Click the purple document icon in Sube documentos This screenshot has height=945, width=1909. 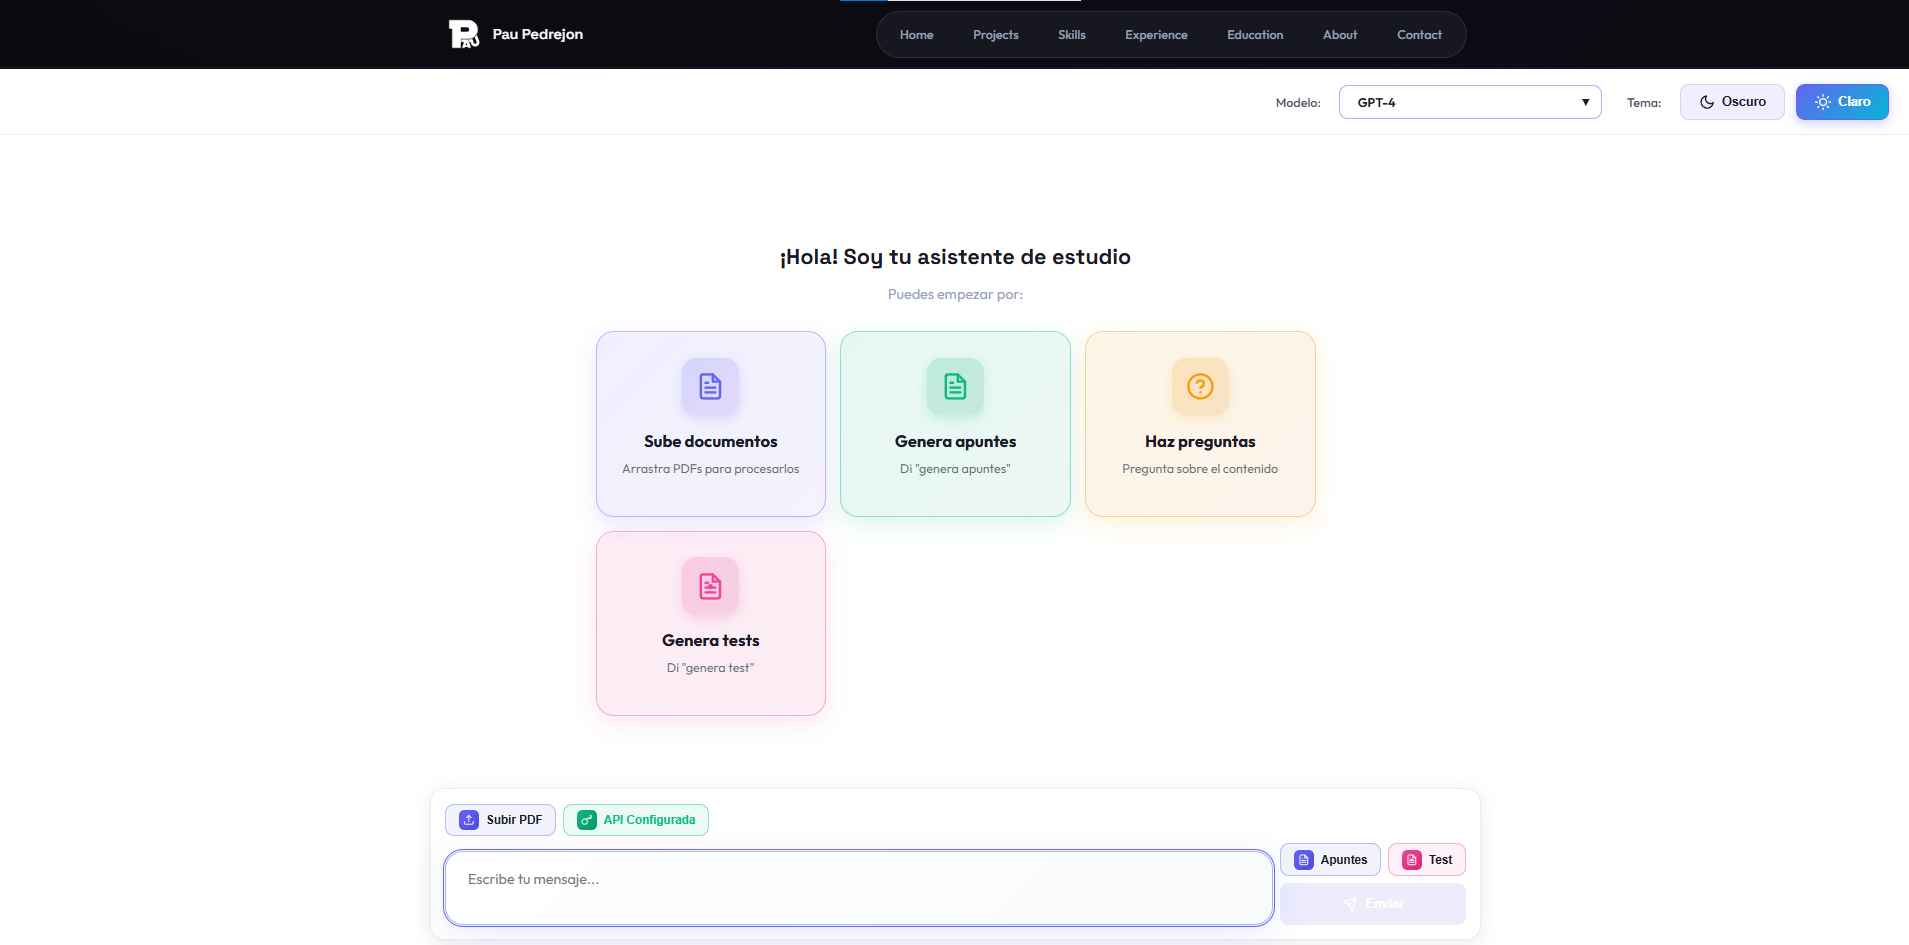point(710,386)
